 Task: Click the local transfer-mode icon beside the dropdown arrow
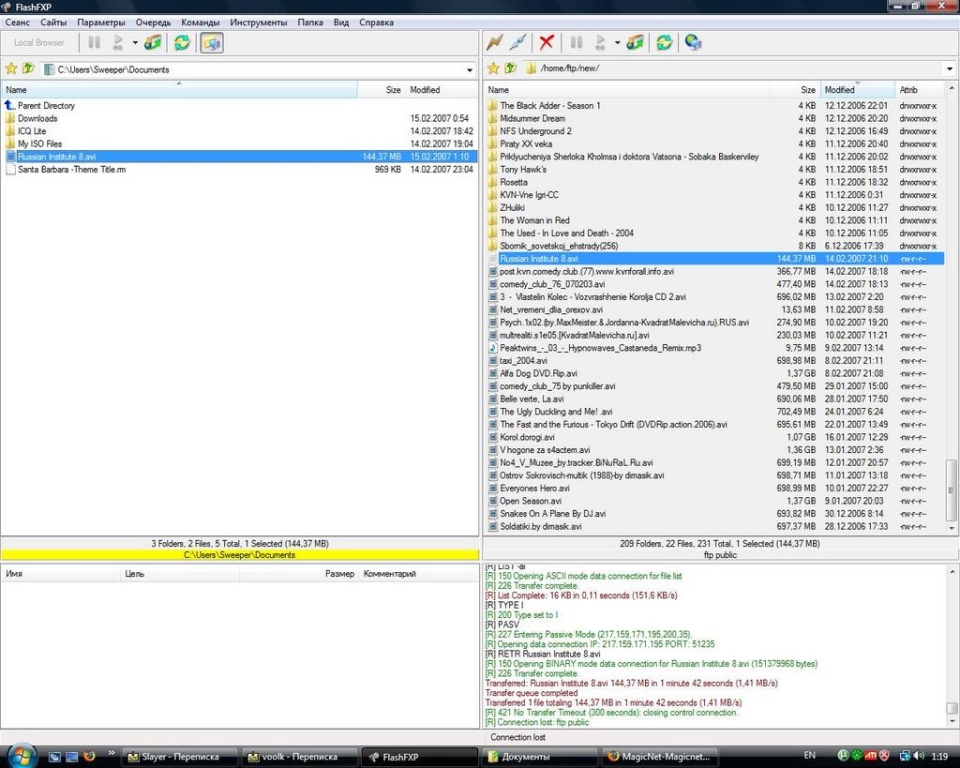tap(152, 42)
